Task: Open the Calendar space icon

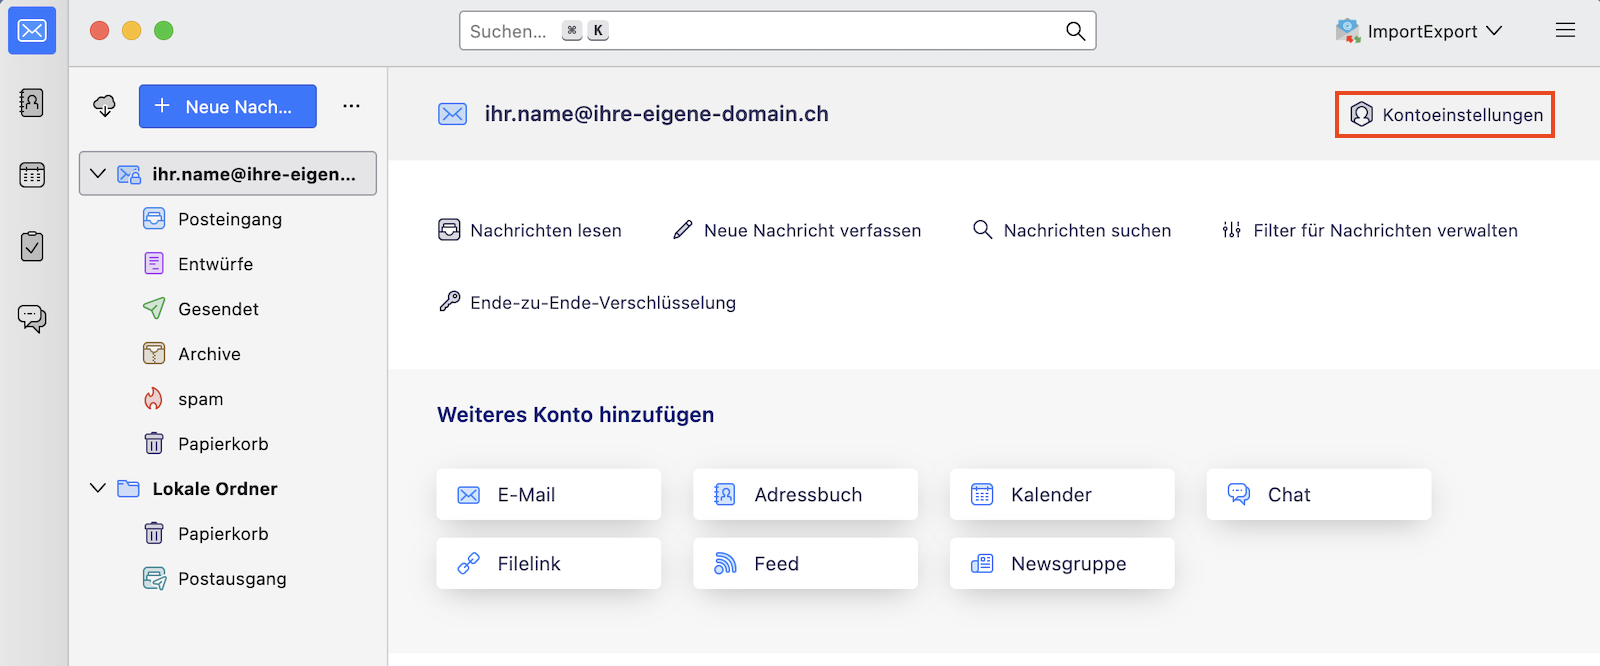Action: 32,175
